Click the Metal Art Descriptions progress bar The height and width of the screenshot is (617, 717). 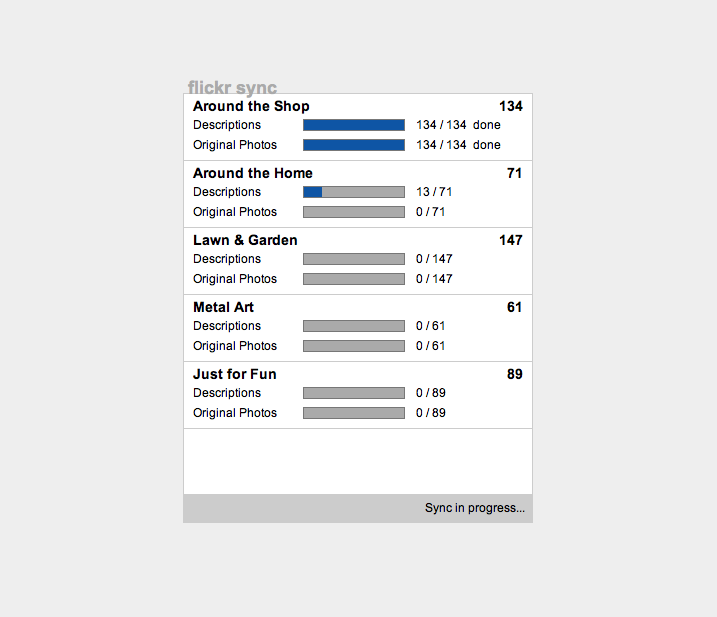tap(354, 326)
